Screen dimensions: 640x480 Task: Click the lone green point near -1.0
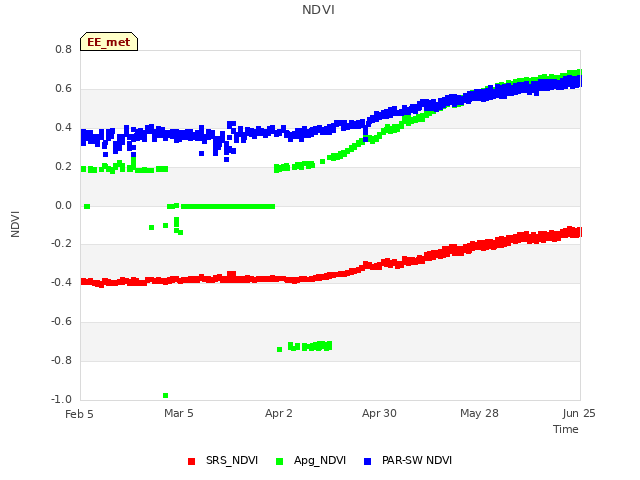[x=165, y=396]
